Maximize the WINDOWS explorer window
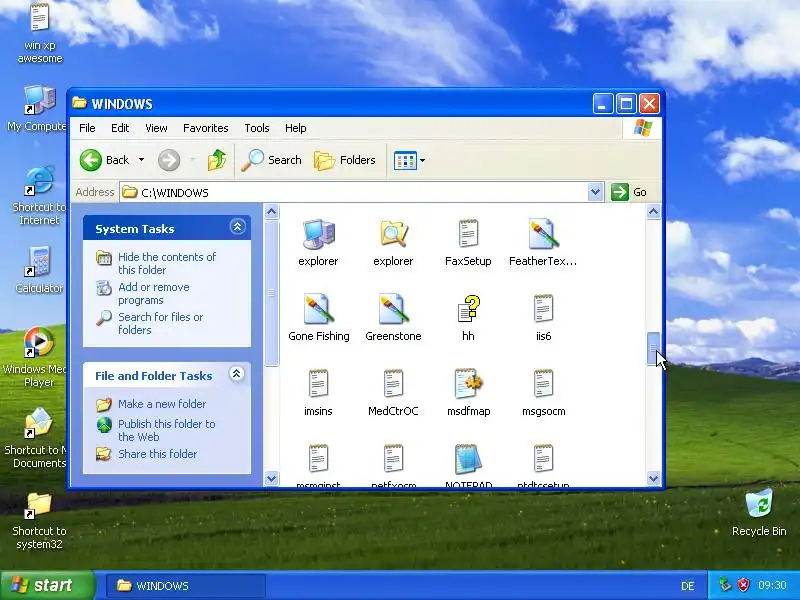Screen dimensions: 800x600 pyautogui.click(x=626, y=104)
